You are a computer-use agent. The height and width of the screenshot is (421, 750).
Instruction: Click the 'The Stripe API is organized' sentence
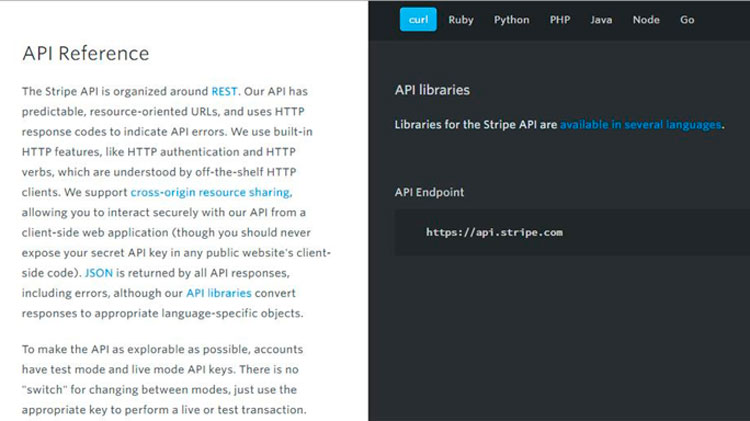pos(115,91)
